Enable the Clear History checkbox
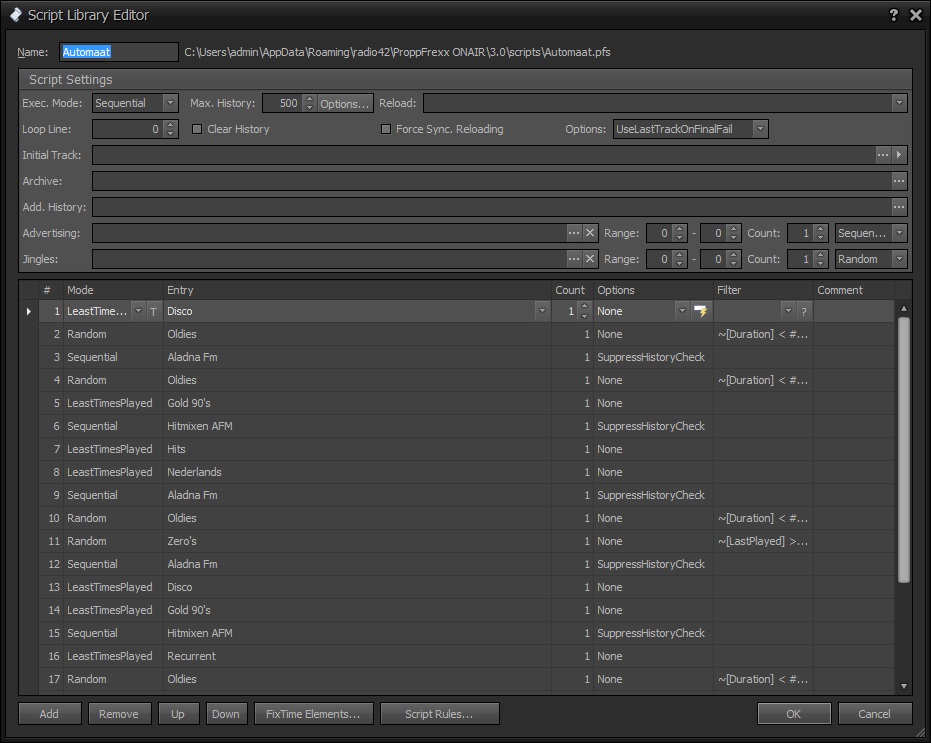 point(197,129)
